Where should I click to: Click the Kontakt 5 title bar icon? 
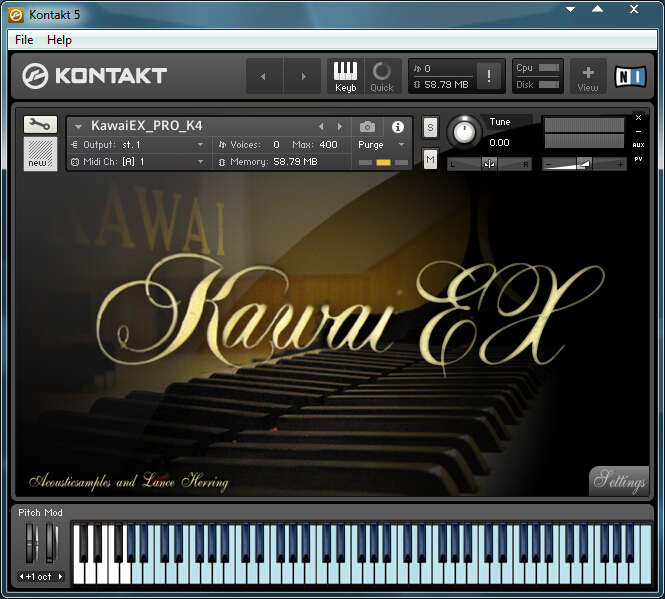[x=16, y=15]
